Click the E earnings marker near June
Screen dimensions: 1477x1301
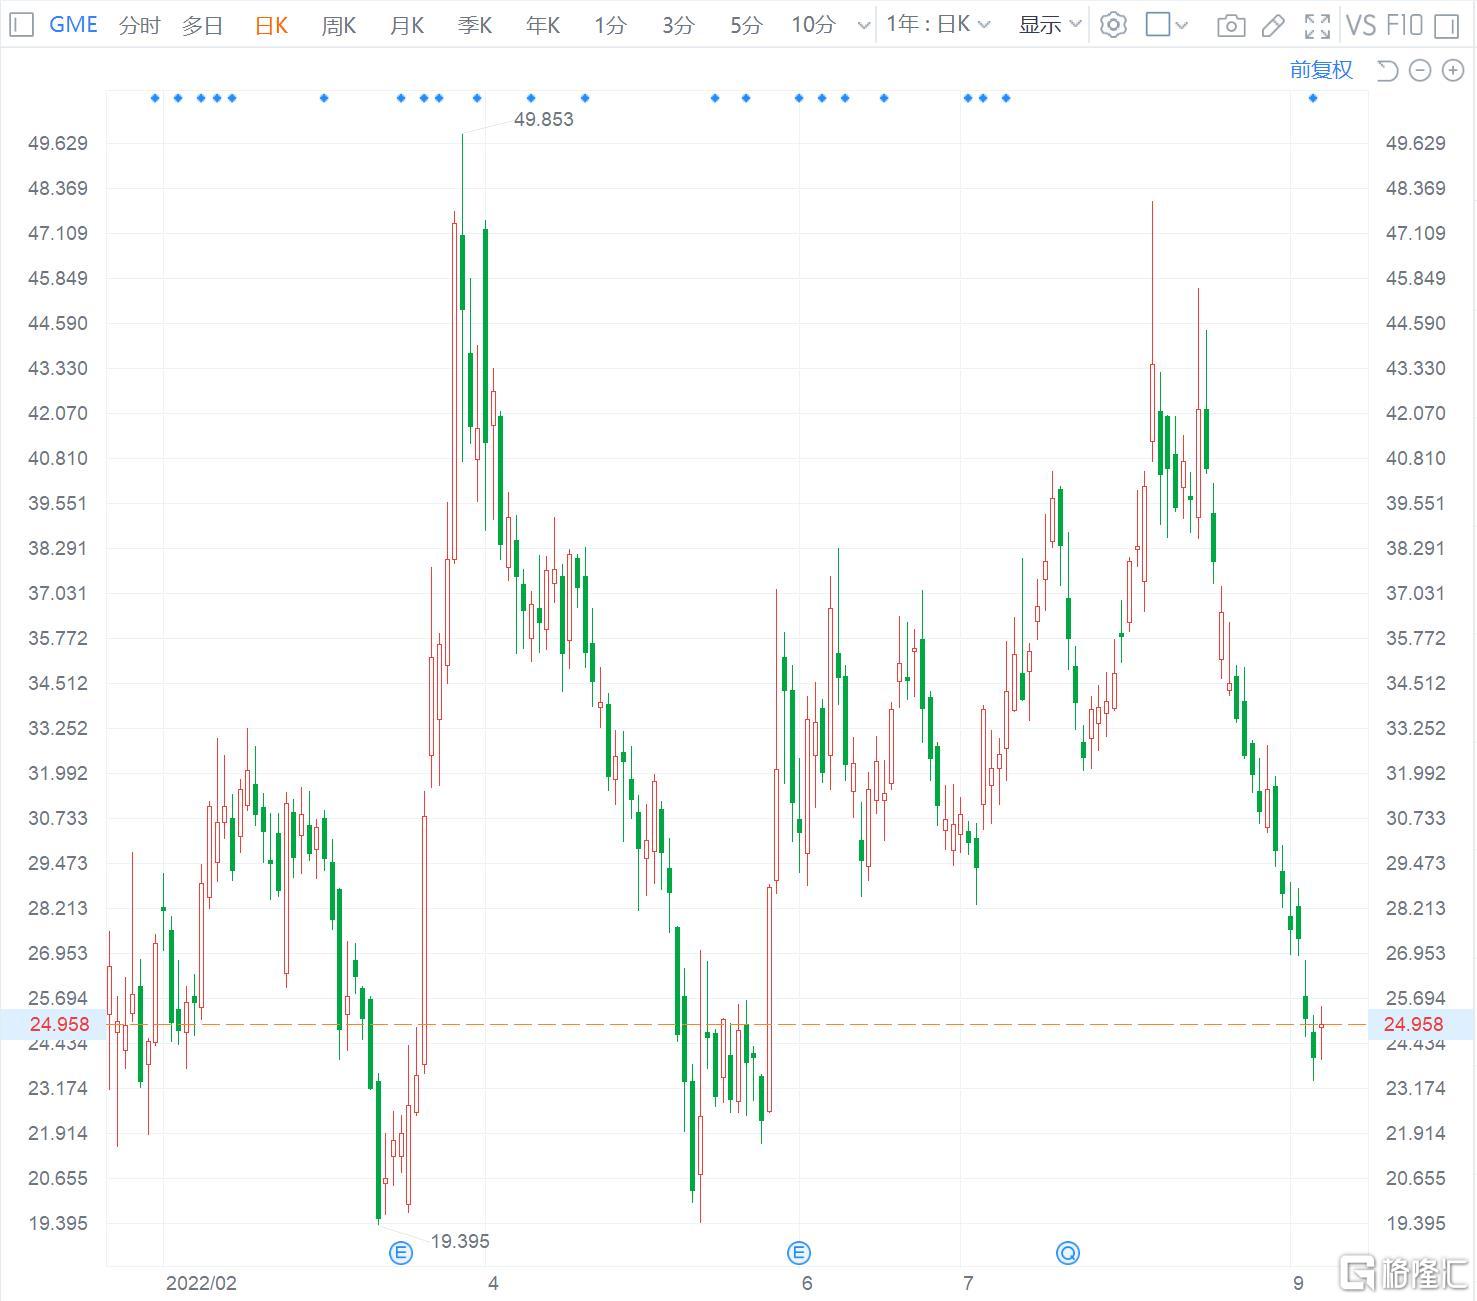(x=798, y=1253)
